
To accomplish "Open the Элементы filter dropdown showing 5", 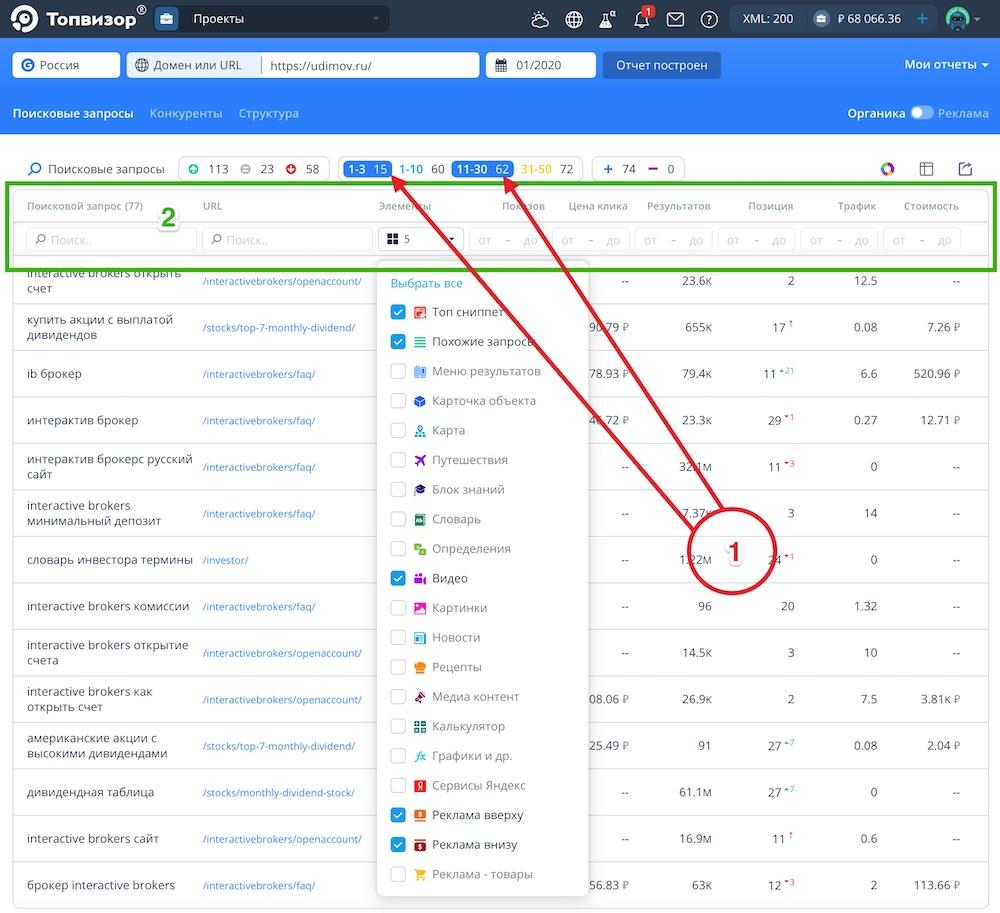I will point(421,240).
